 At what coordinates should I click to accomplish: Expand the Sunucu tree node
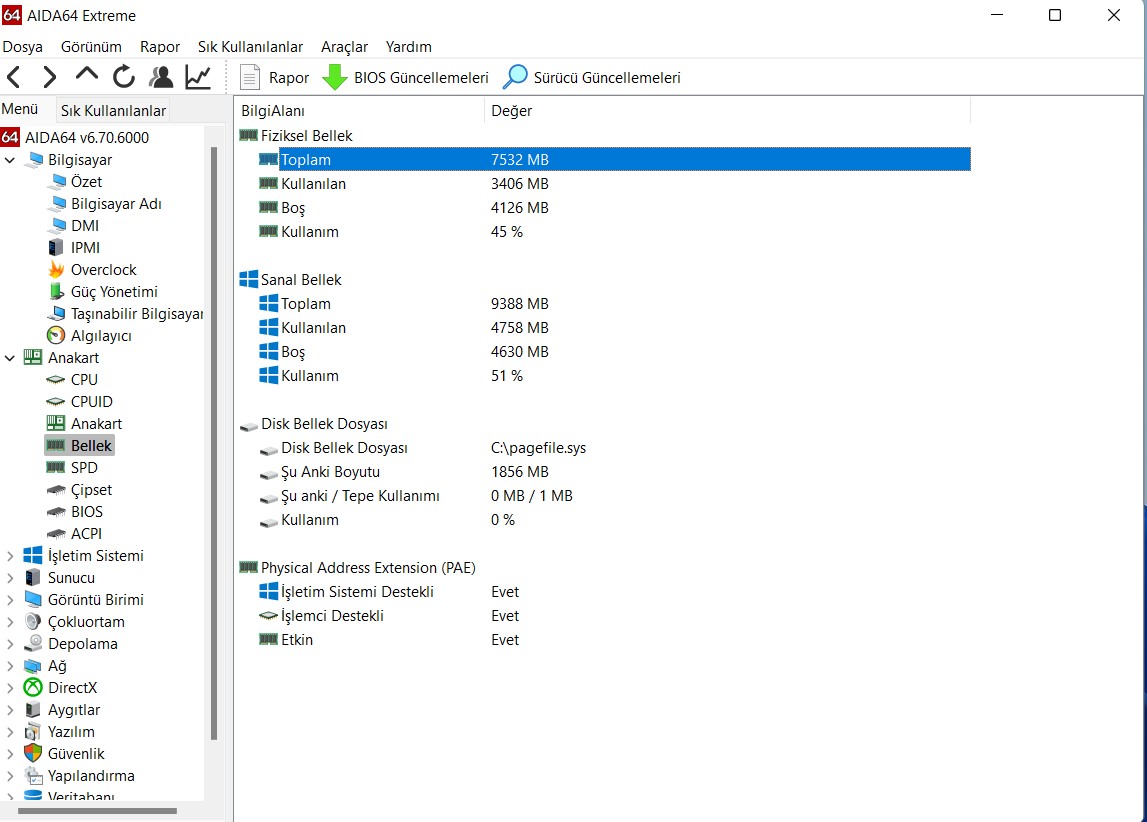(x=10, y=578)
